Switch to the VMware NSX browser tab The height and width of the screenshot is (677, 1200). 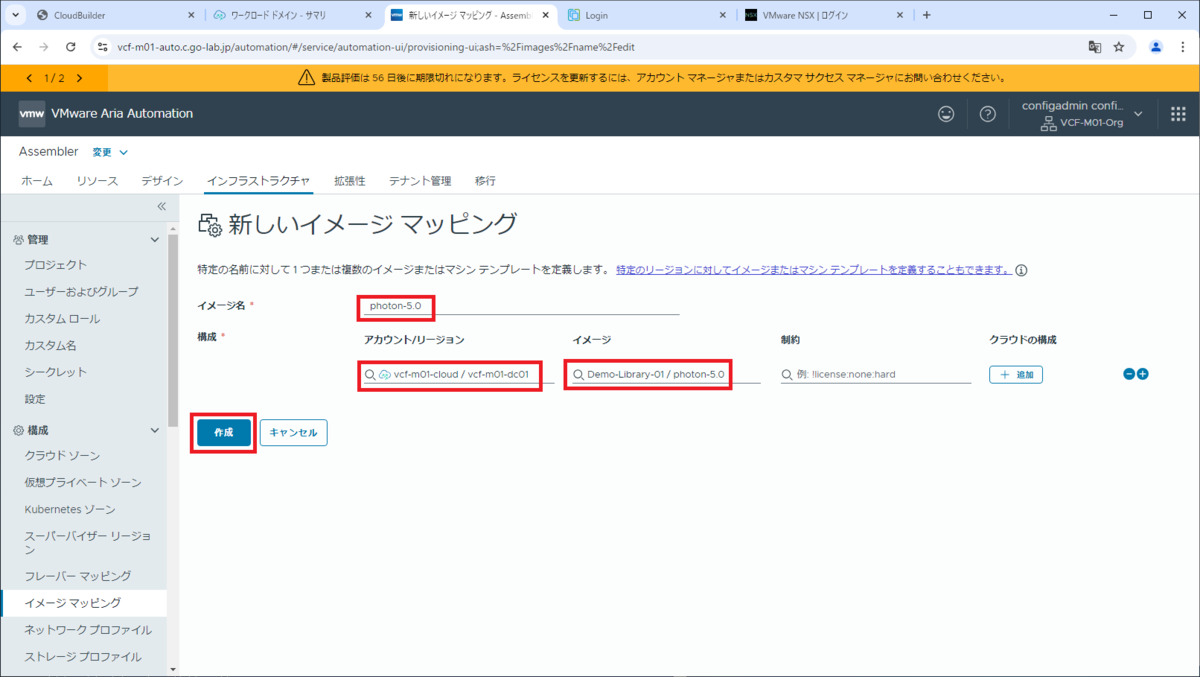click(823, 15)
